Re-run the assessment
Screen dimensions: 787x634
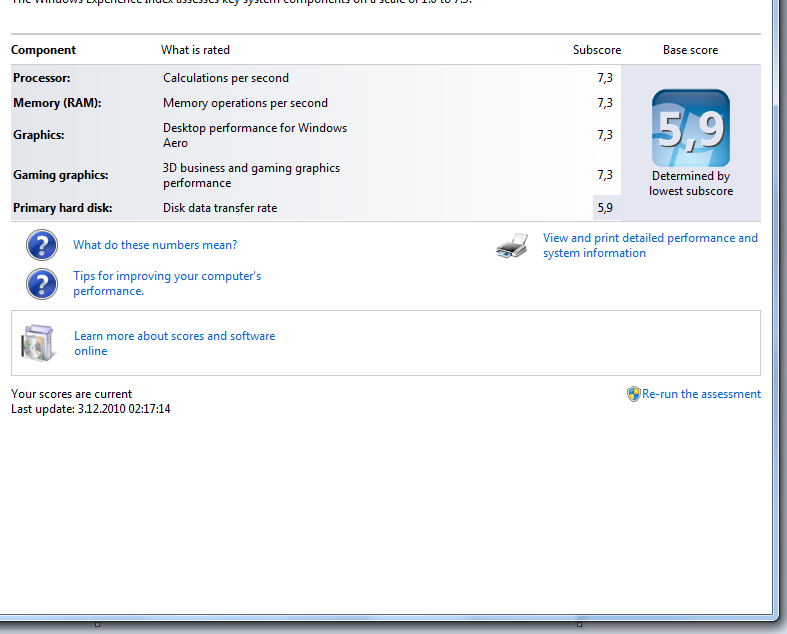coord(701,394)
